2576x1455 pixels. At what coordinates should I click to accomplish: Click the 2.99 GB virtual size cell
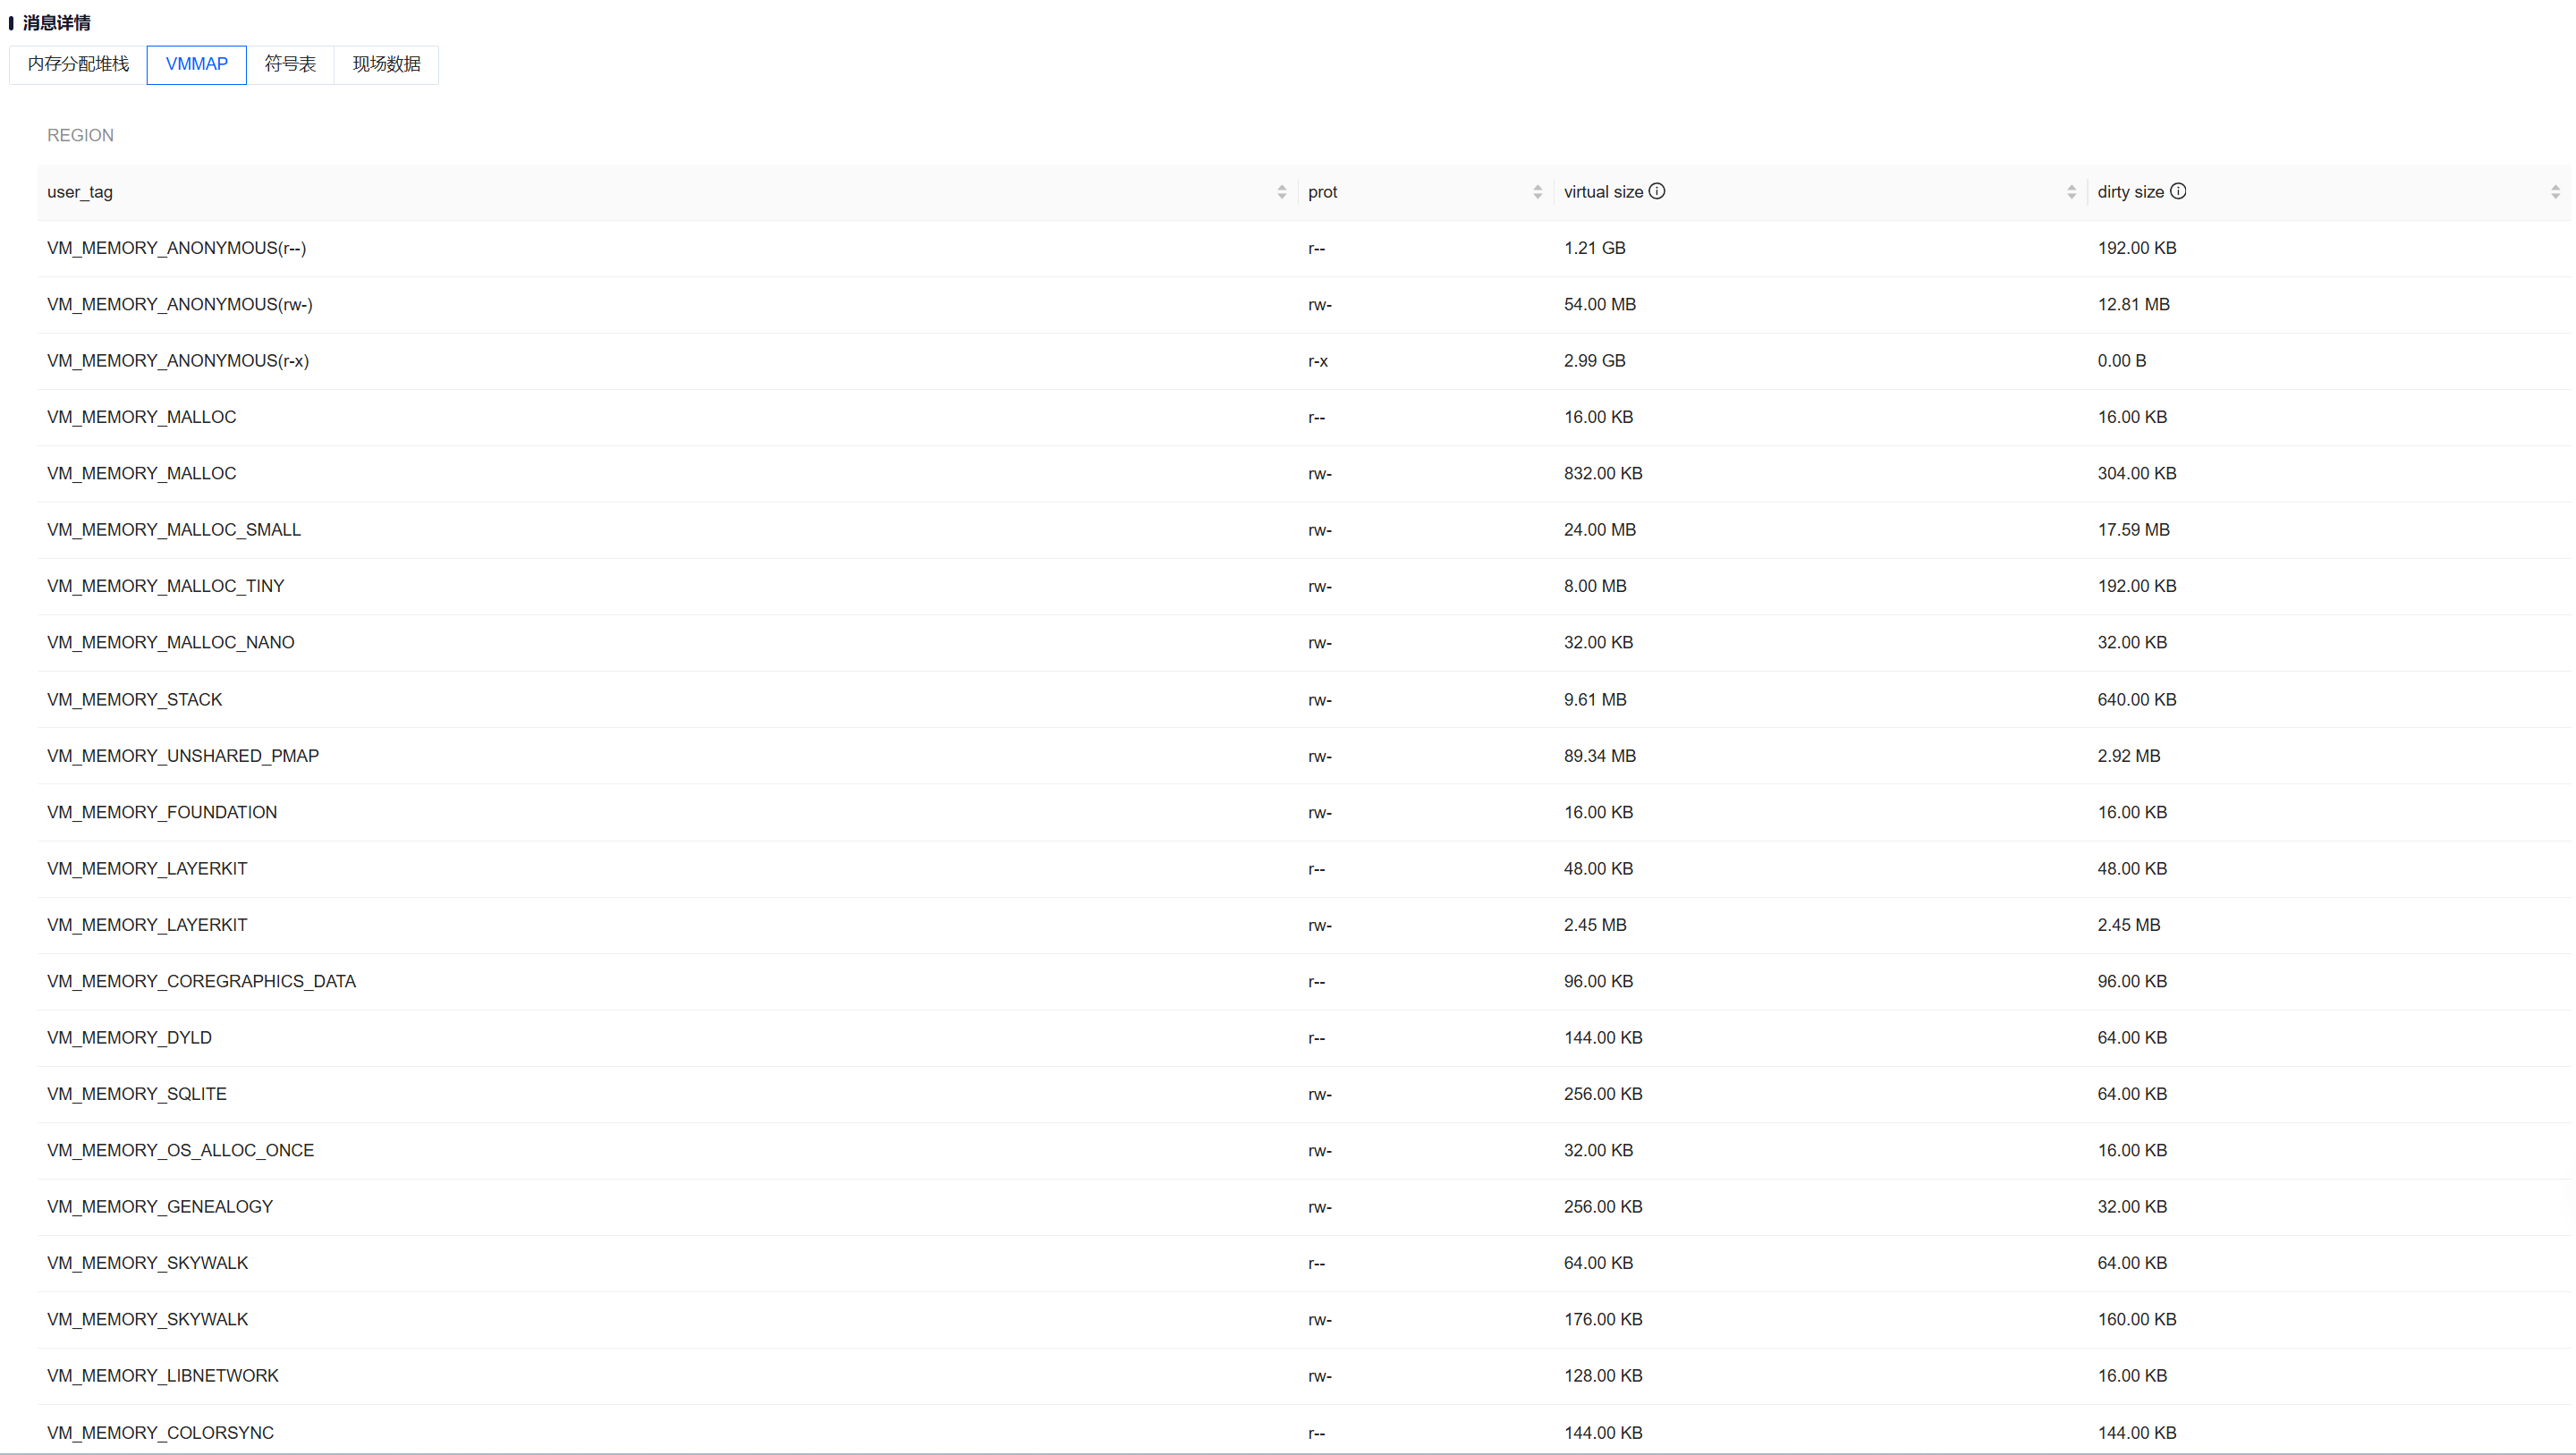[x=1594, y=360]
